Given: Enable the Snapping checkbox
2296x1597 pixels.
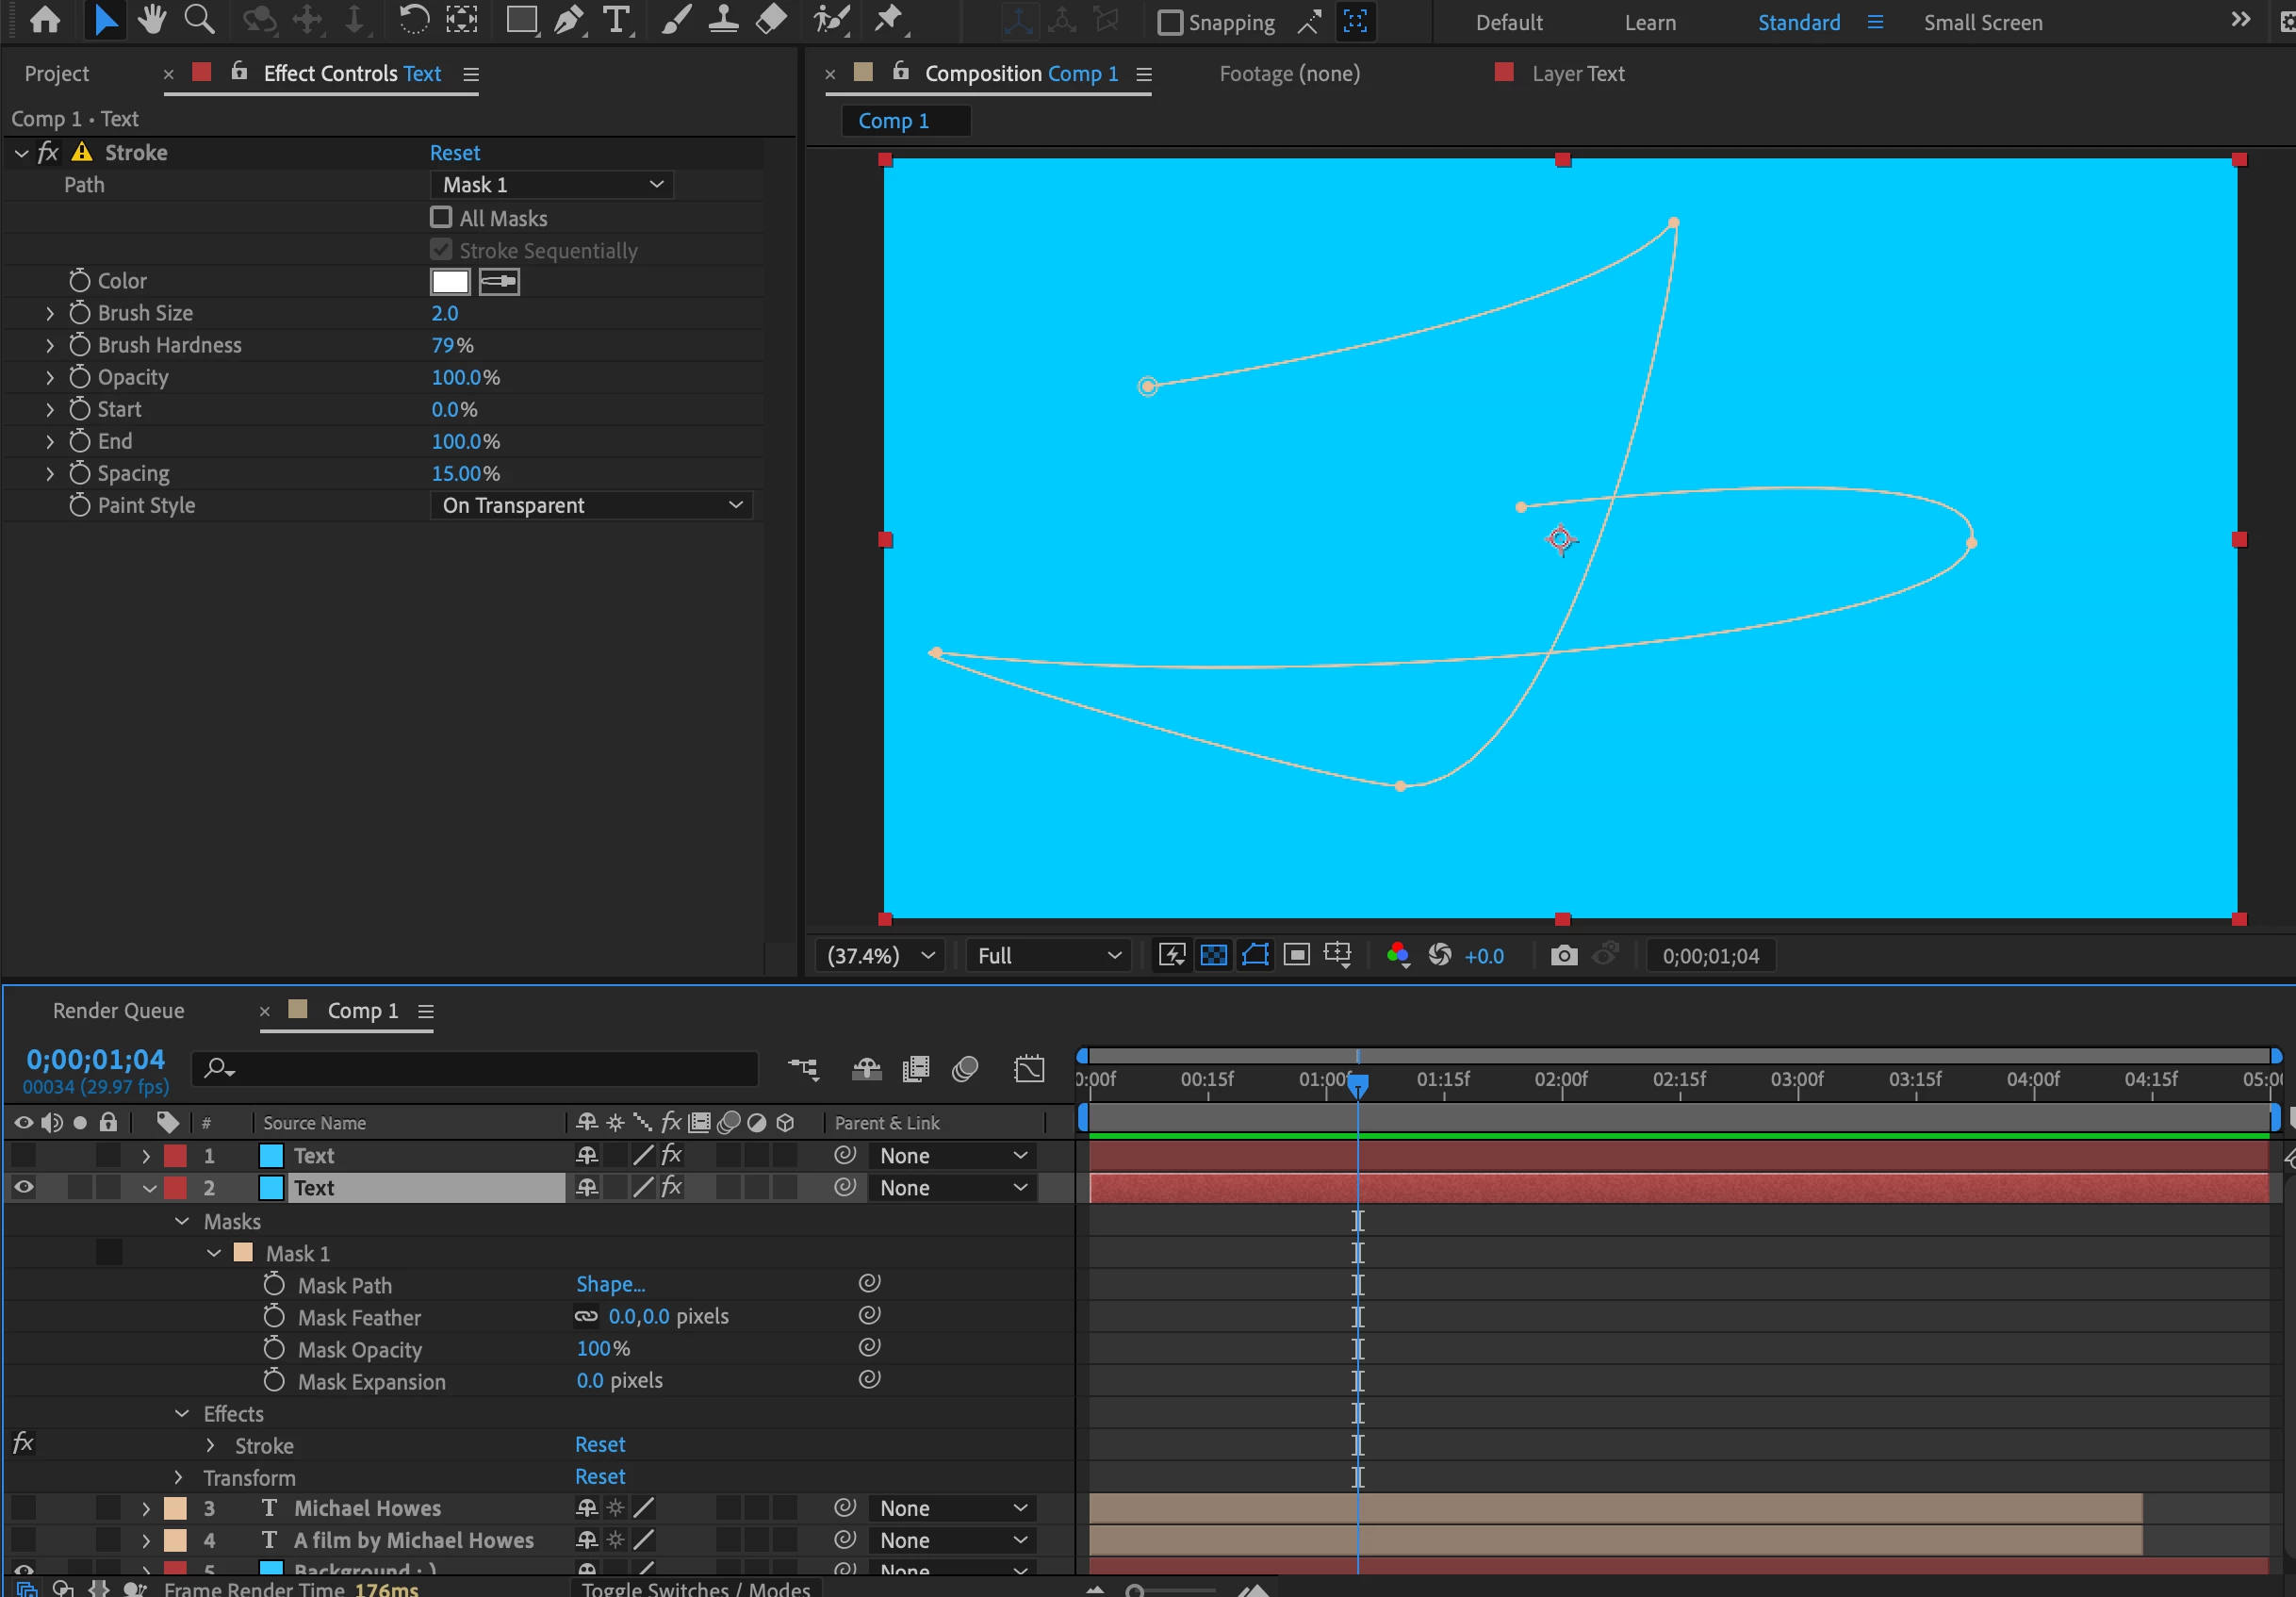Looking at the screenshot, I should 1169,22.
